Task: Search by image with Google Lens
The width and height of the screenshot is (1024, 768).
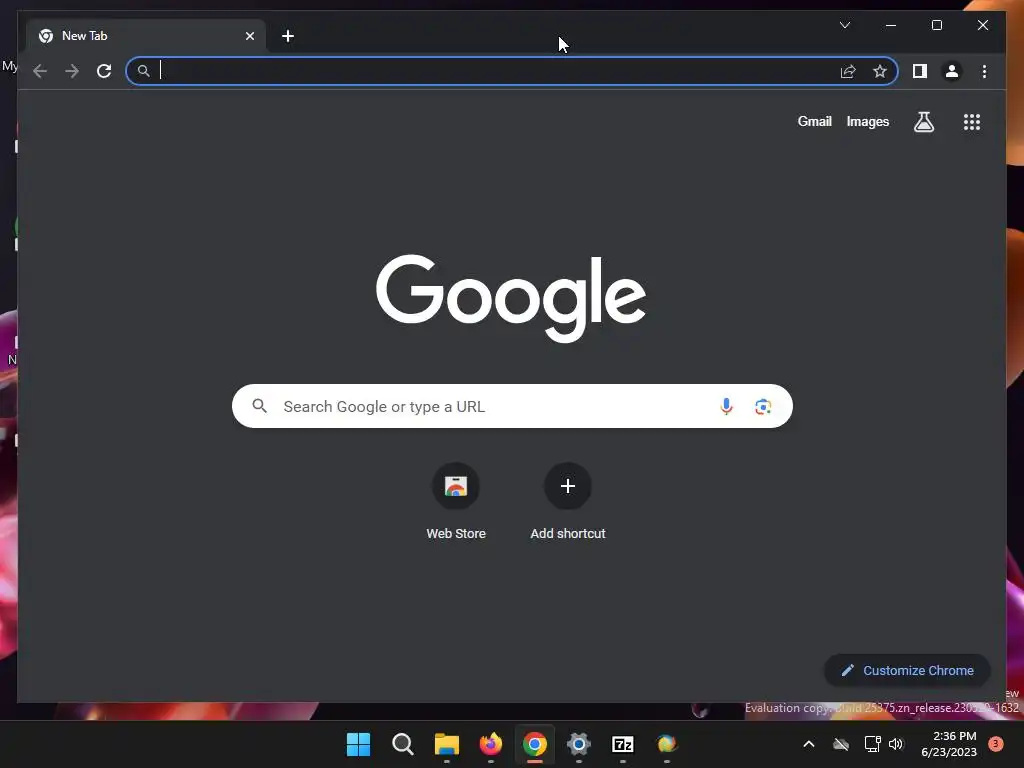Action: (763, 407)
